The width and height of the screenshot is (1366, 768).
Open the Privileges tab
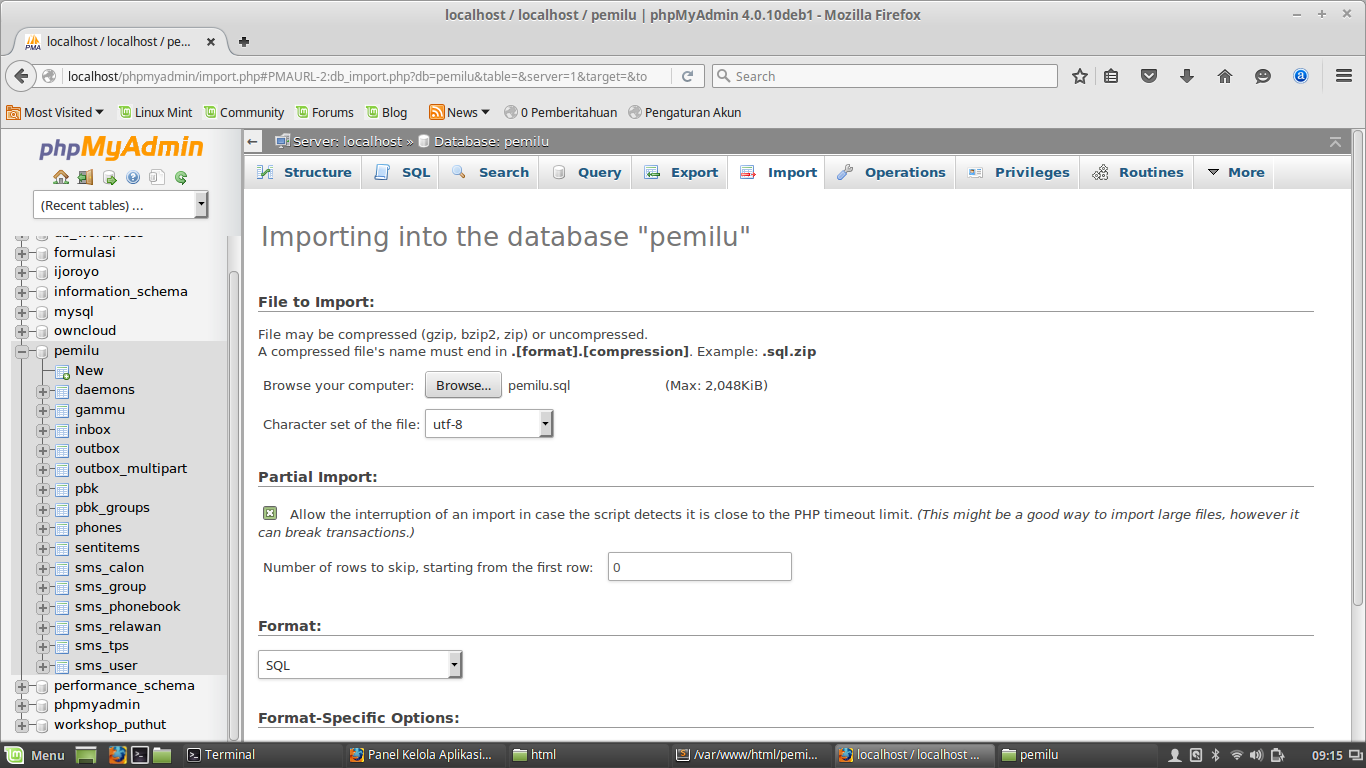point(1018,172)
